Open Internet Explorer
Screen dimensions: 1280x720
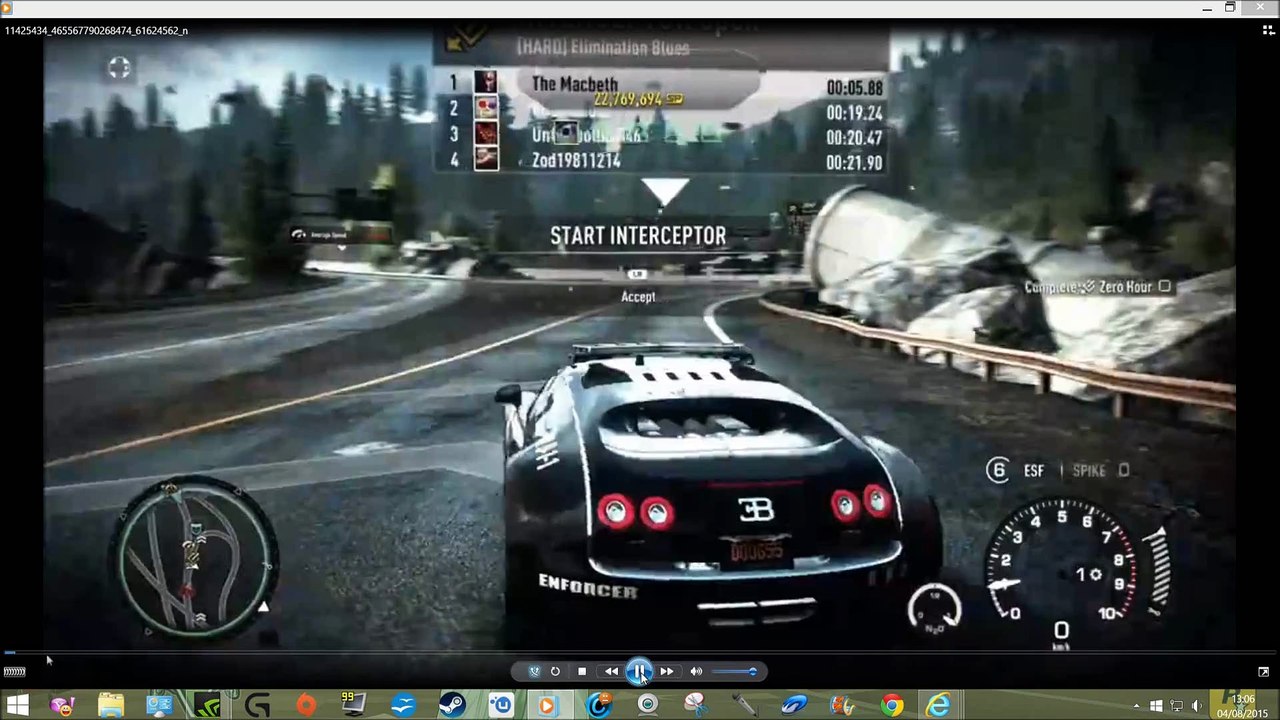point(939,707)
